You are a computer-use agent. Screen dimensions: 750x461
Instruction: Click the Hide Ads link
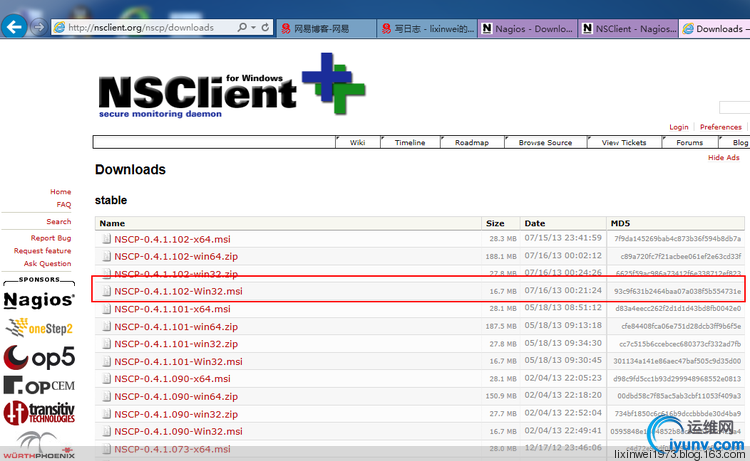pos(724,157)
